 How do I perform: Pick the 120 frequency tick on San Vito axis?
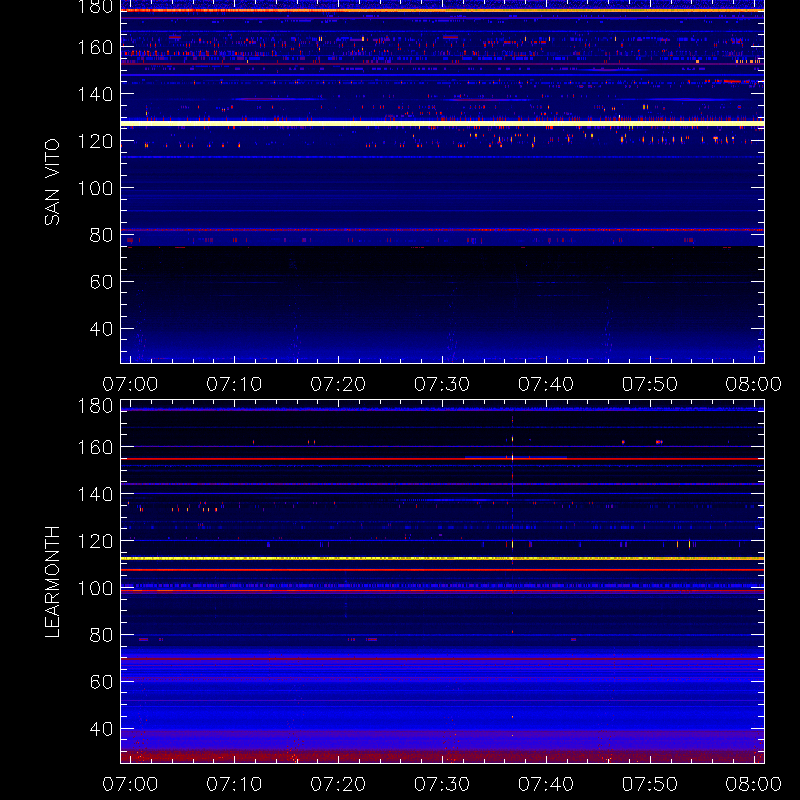pyautogui.click(x=95, y=141)
